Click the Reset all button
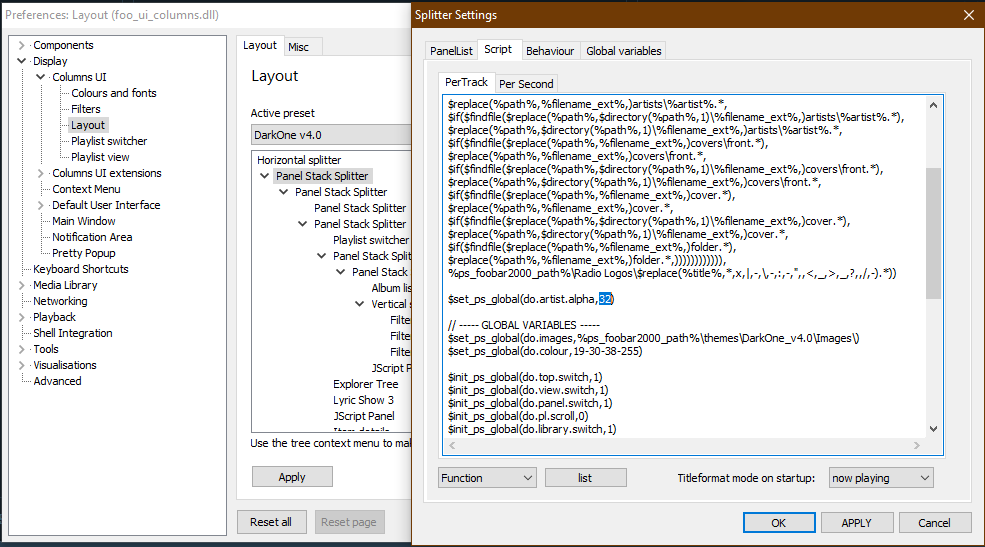Image resolution: width=985 pixels, height=547 pixels. [271, 522]
